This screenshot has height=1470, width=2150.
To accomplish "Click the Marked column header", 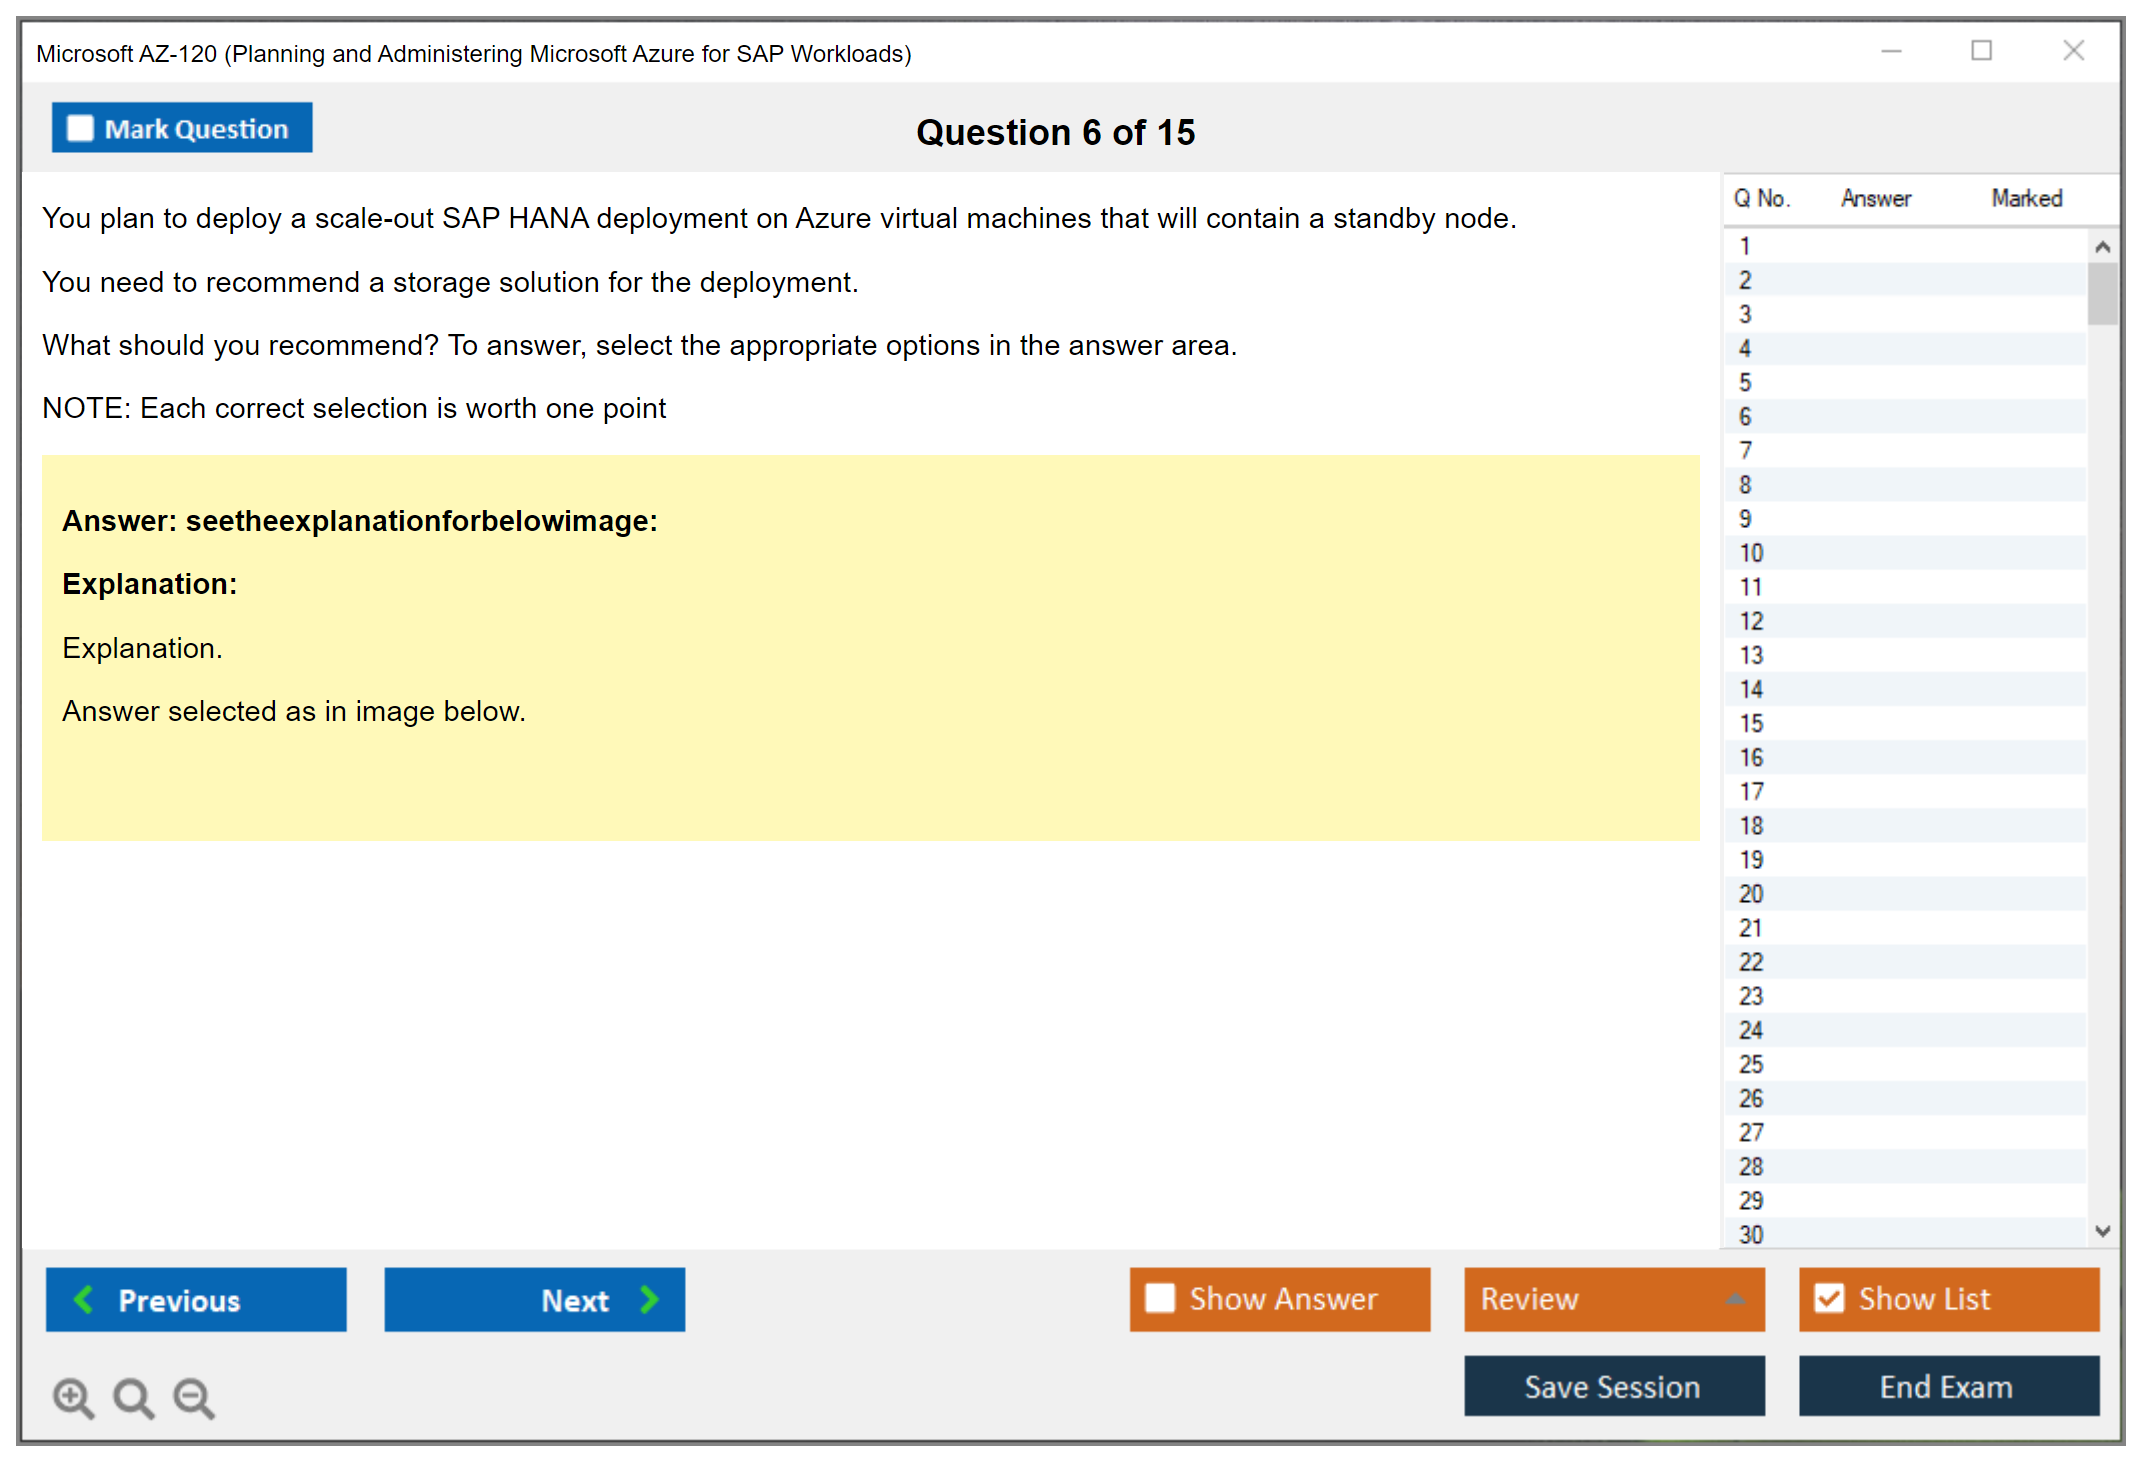I will [2026, 199].
